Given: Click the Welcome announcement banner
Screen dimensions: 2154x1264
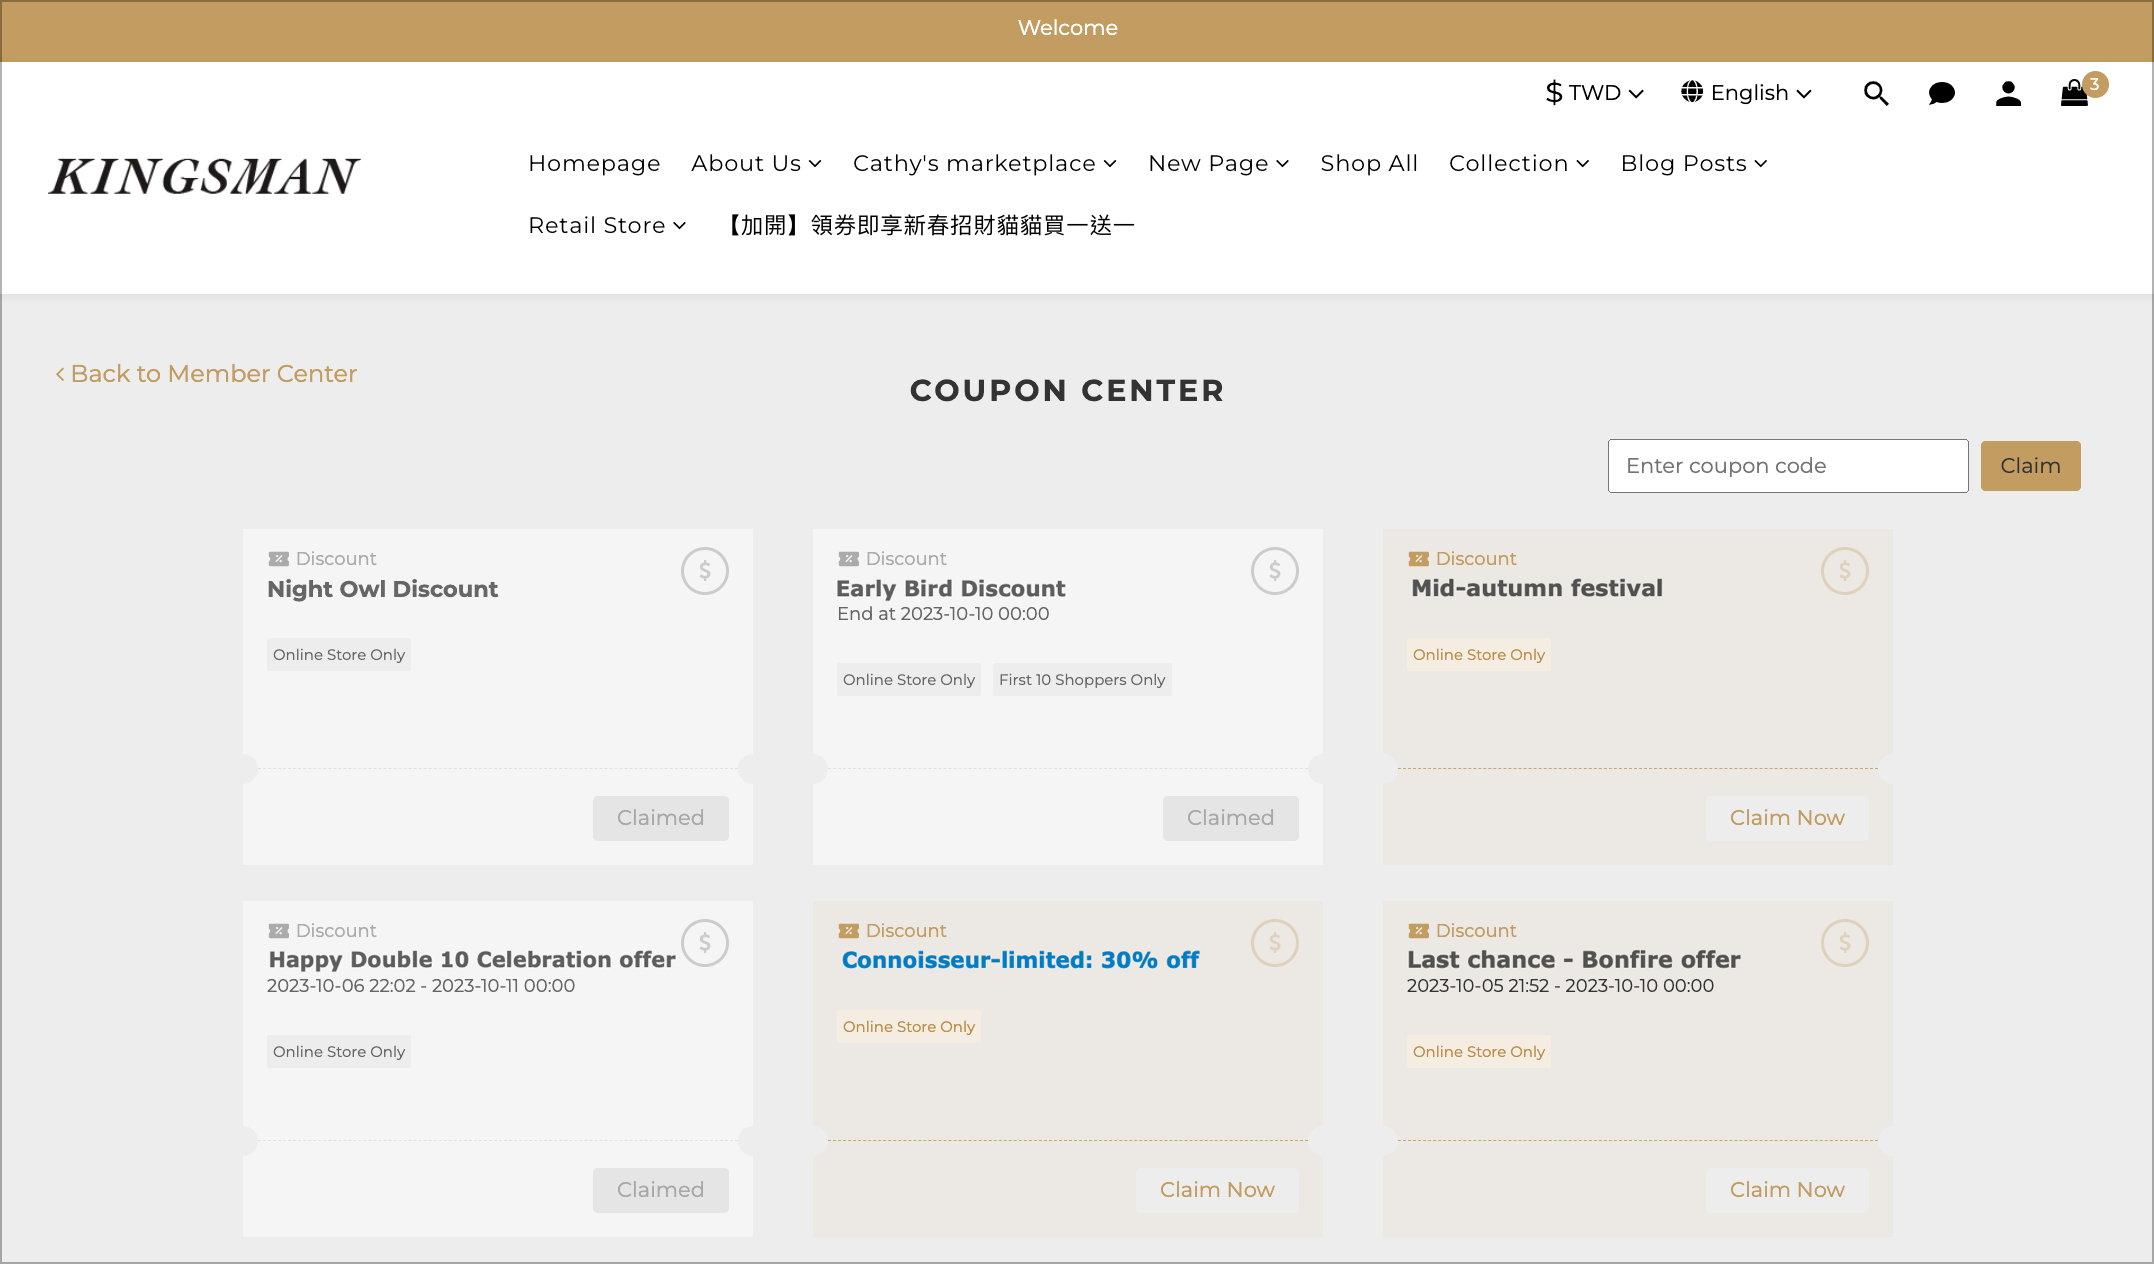Looking at the screenshot, I should tap(1068, 30).
